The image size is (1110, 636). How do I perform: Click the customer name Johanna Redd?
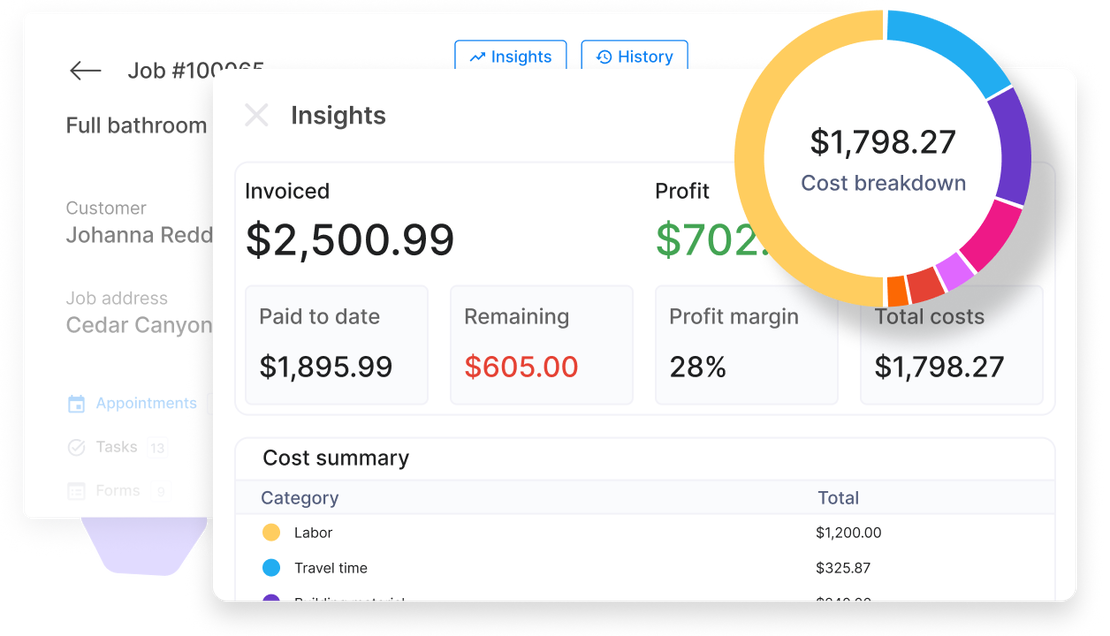tap(140, 235)
